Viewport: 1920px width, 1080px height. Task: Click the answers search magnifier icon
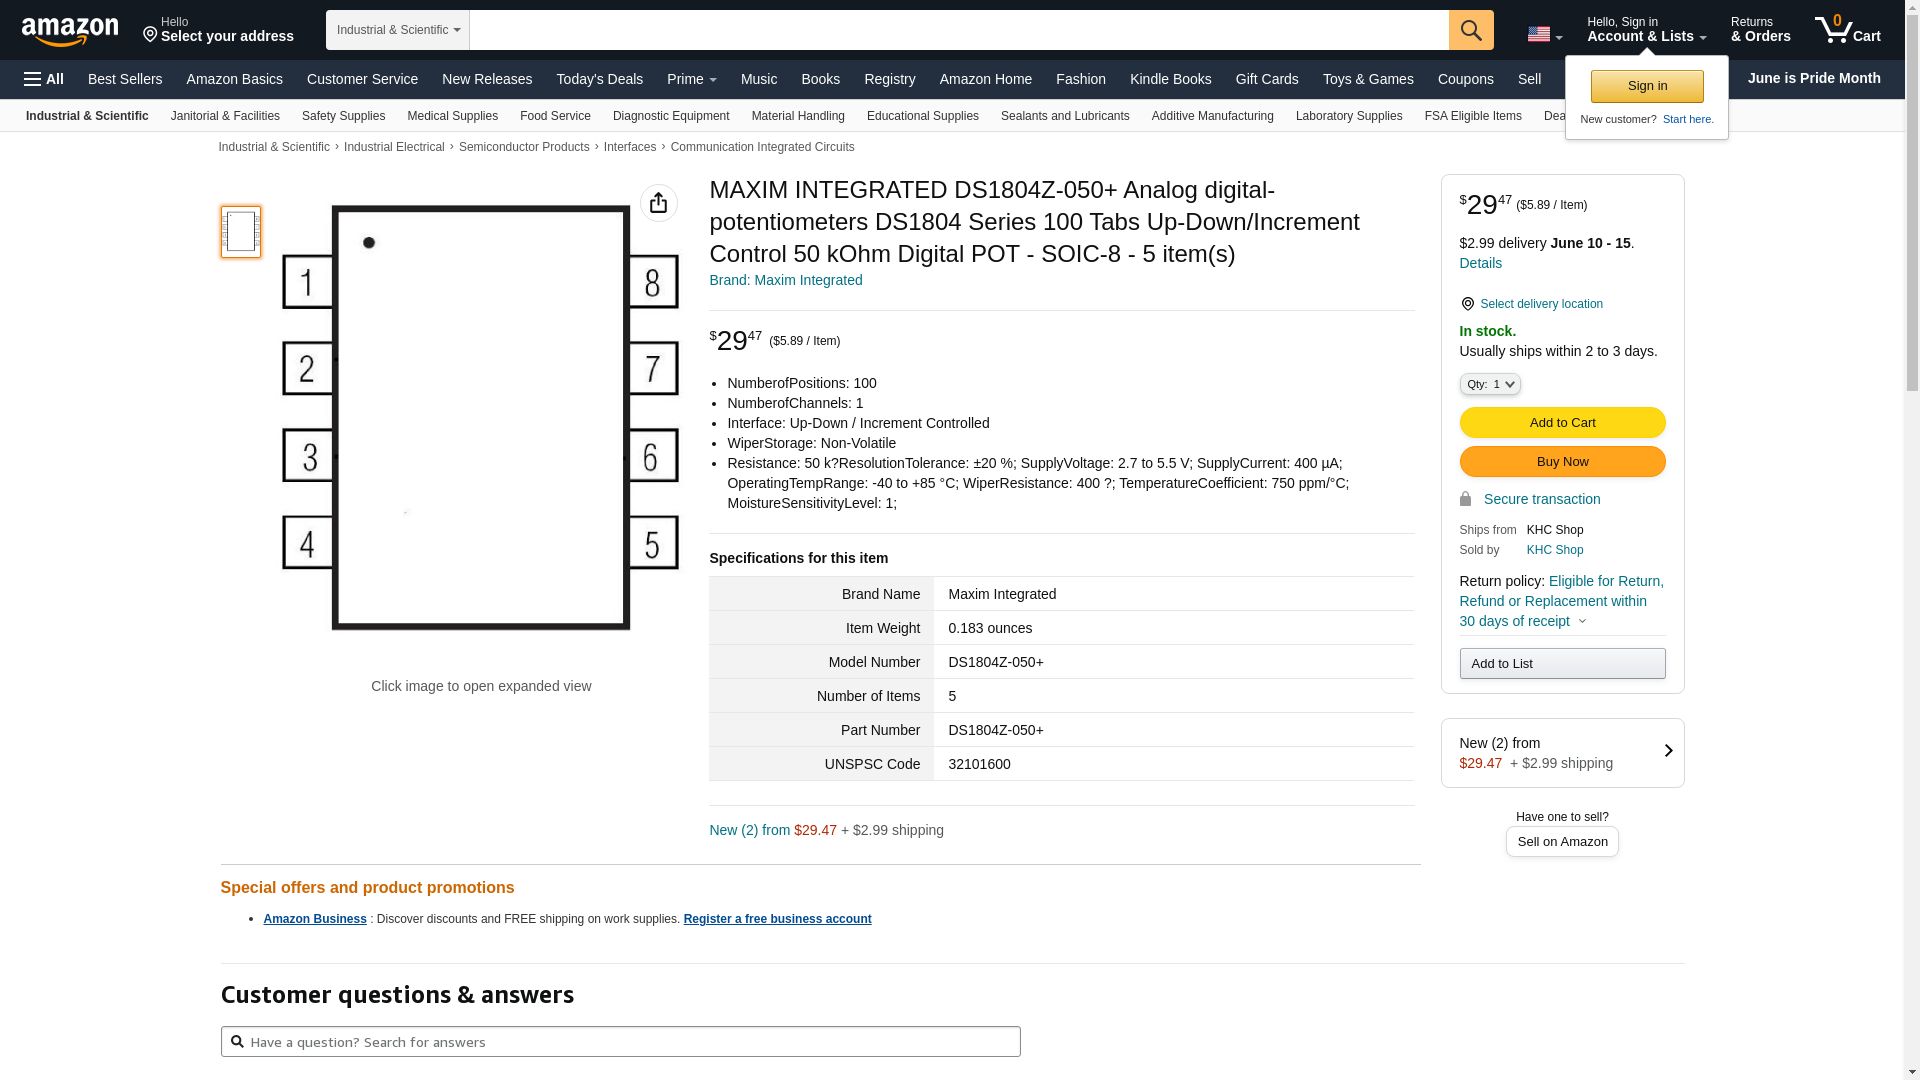point(237,1042)
